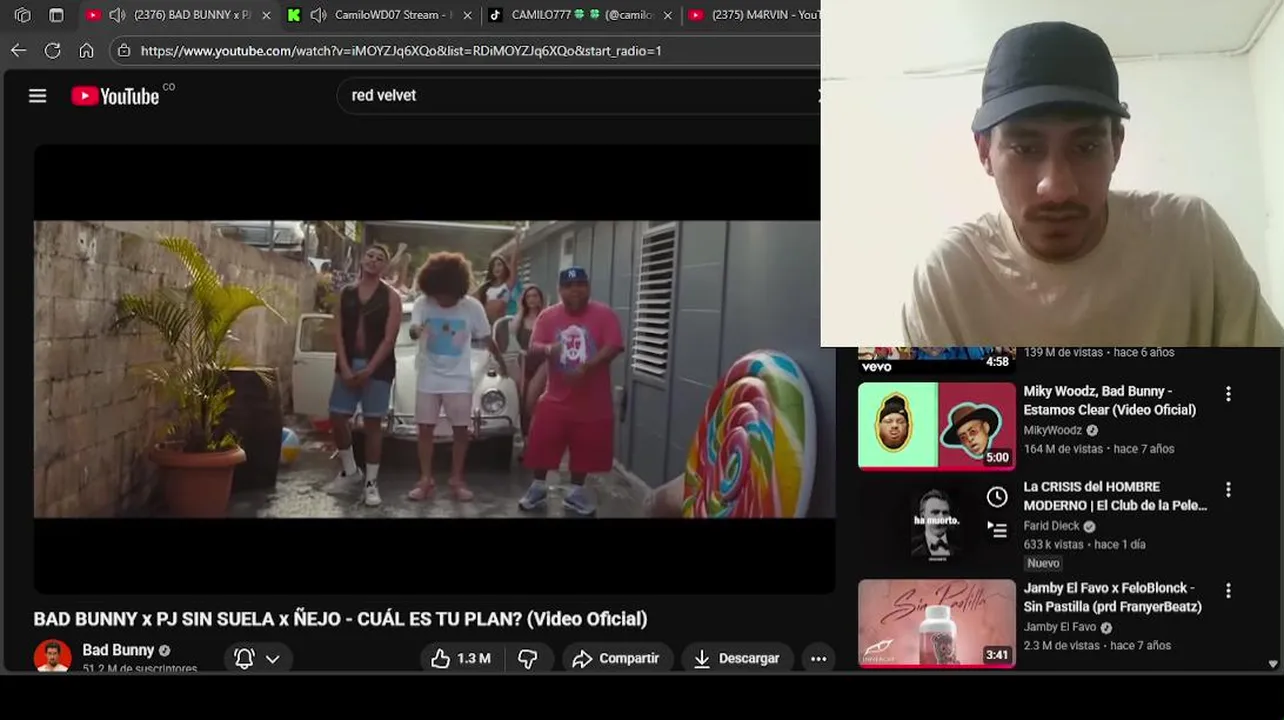Like the video with 1.3 M likes

click(461, 658)
